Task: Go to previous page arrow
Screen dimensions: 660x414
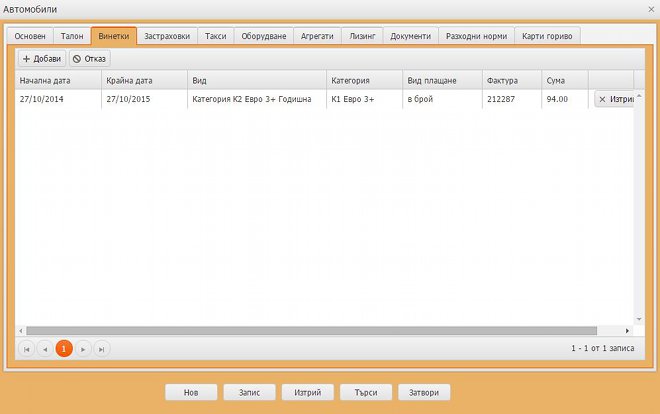Action: pyautogui.click(x=45, y=349)
